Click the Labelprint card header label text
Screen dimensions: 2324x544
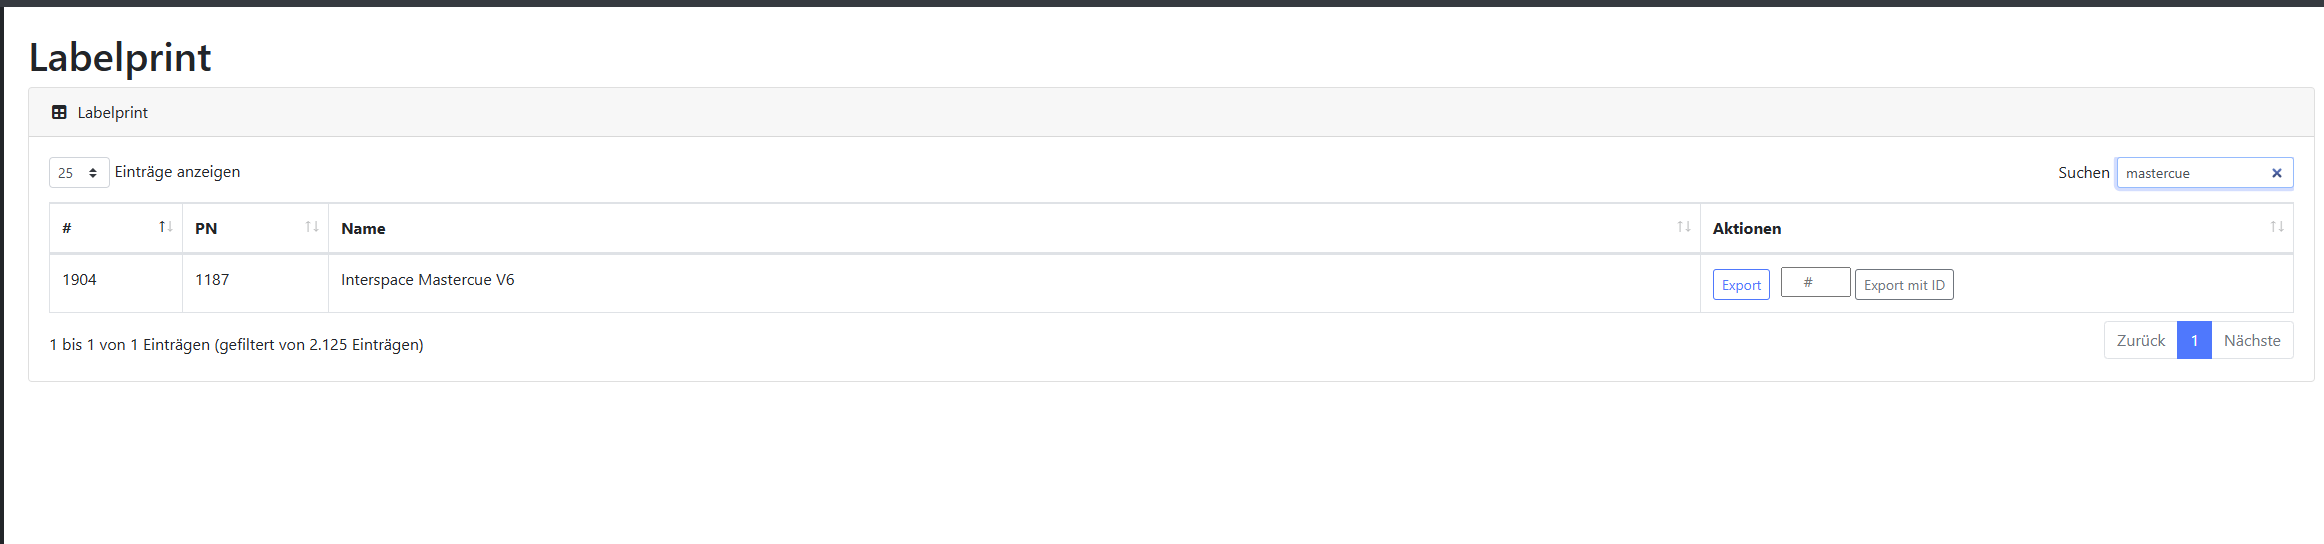pos(113,113)
